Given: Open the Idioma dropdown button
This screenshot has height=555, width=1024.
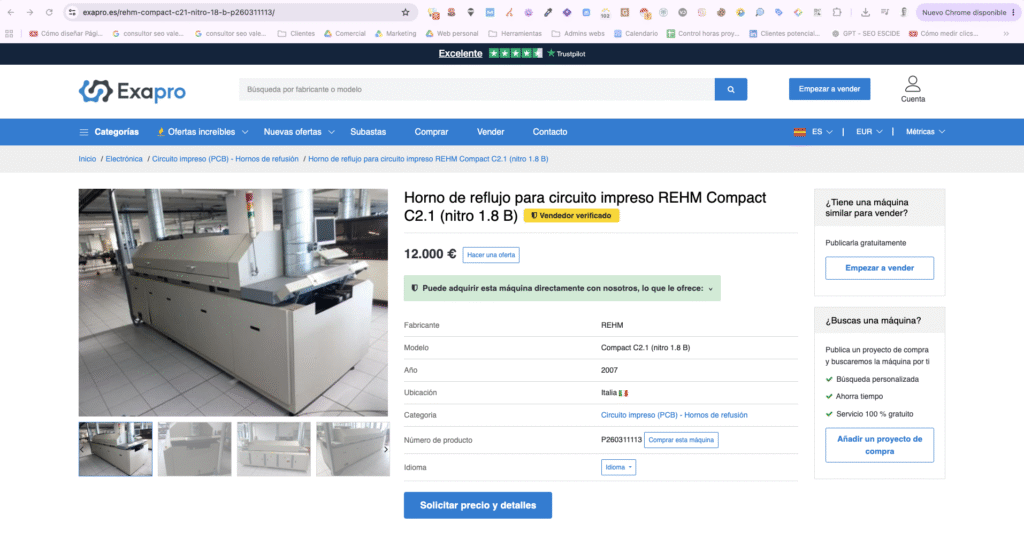Looking at the screenshot, I should click(x=618, y=468).
